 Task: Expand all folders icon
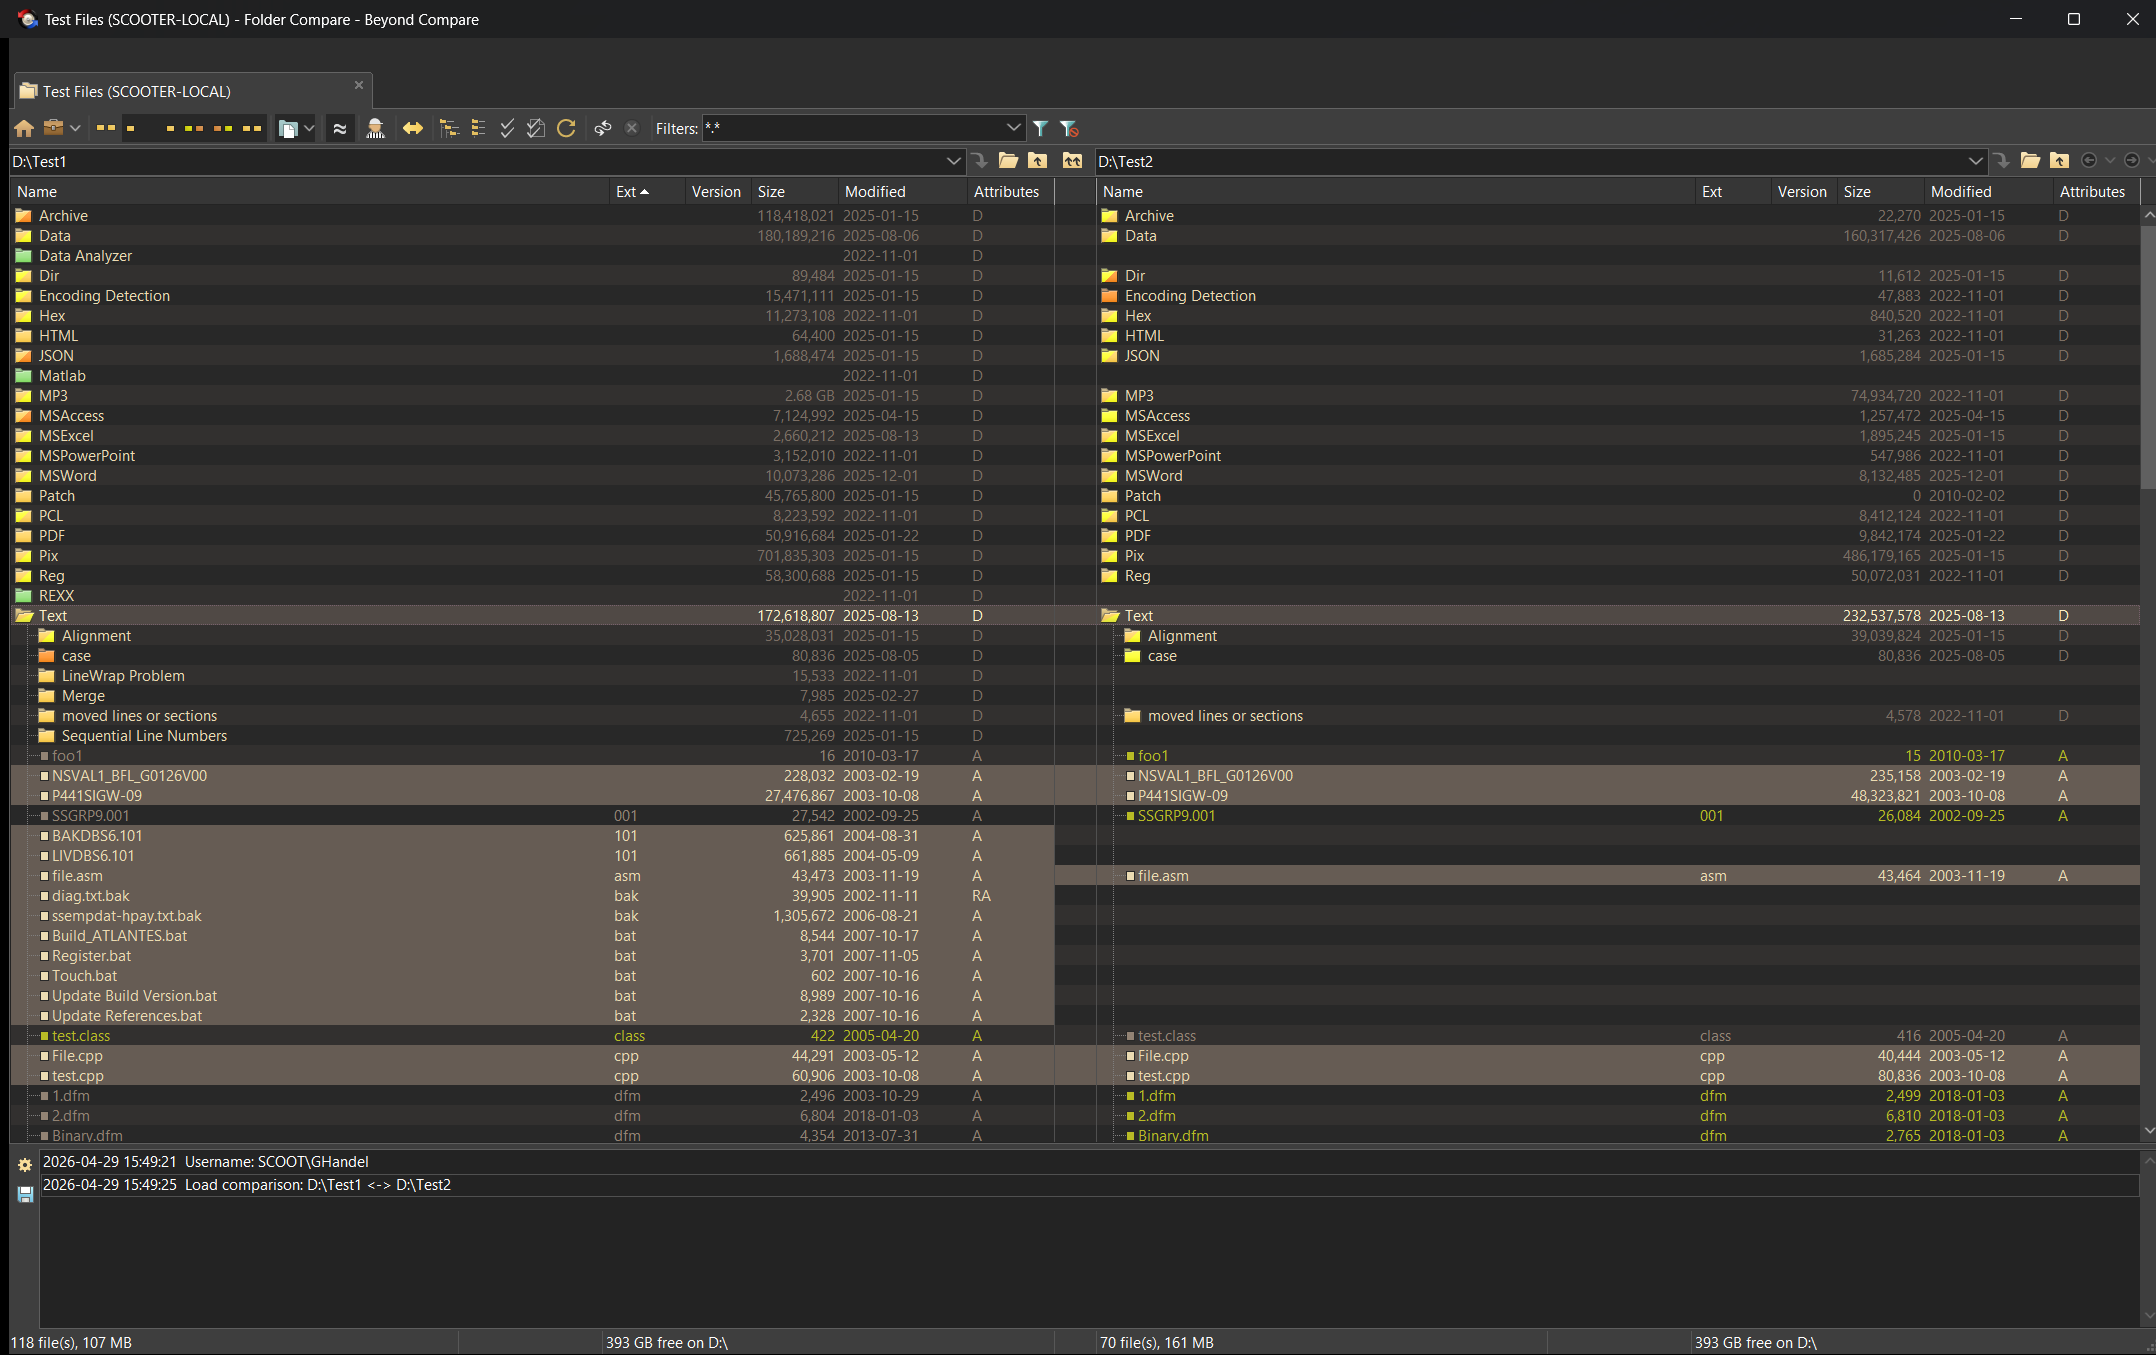coord(449,128)
